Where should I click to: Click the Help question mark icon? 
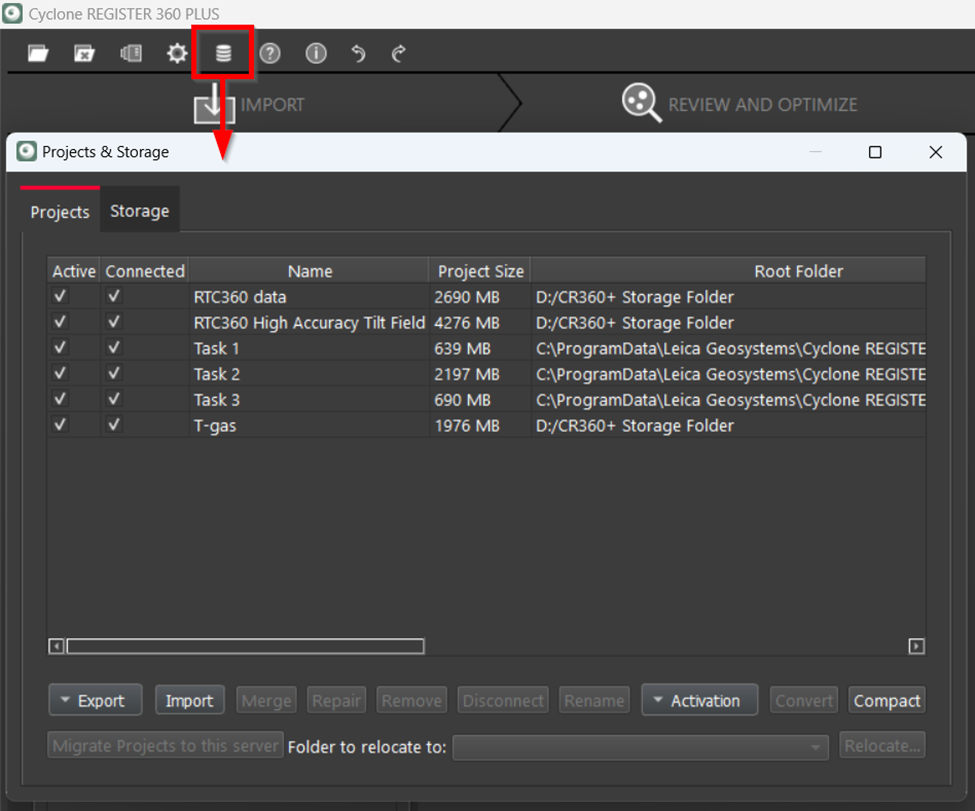[x=270, y=54]
